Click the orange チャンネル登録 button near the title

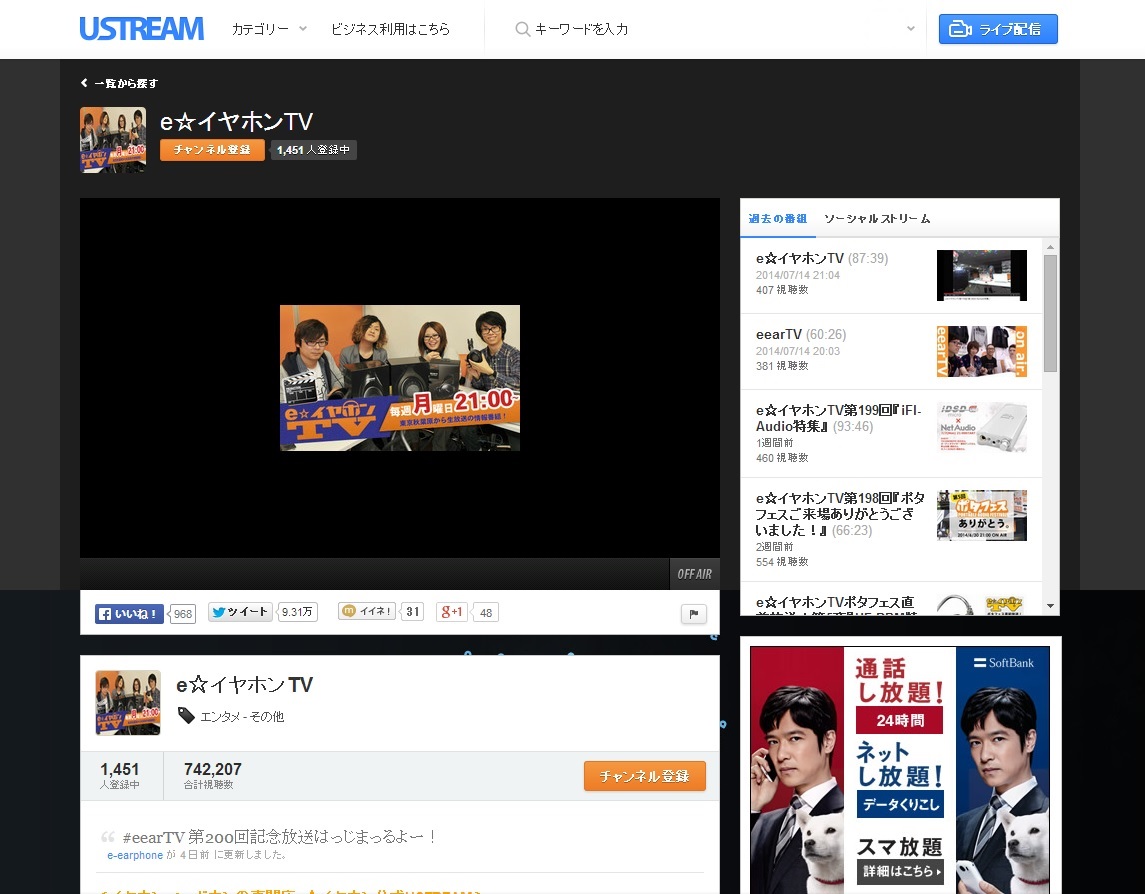coord(212,150)
